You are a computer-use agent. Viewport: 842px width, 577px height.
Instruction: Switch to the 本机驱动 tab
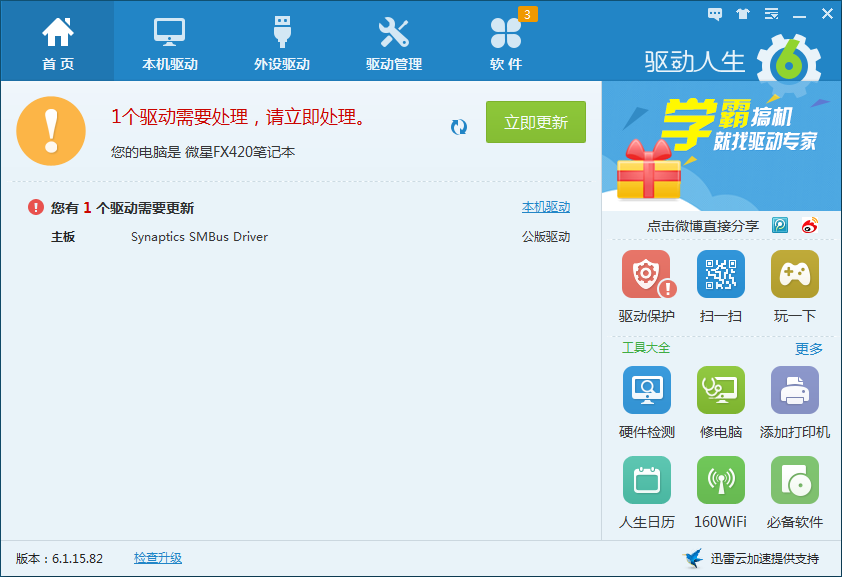[170, 42]
